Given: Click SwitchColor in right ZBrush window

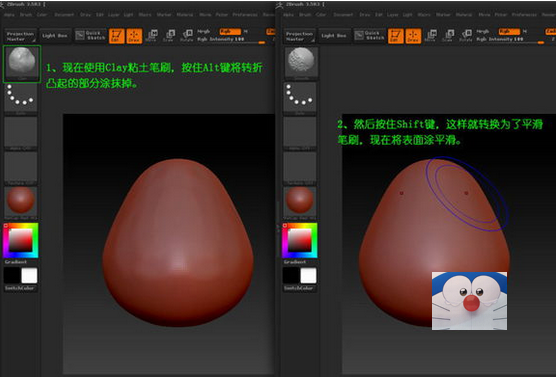Looking at the screenshot, I should coord(299,288).
